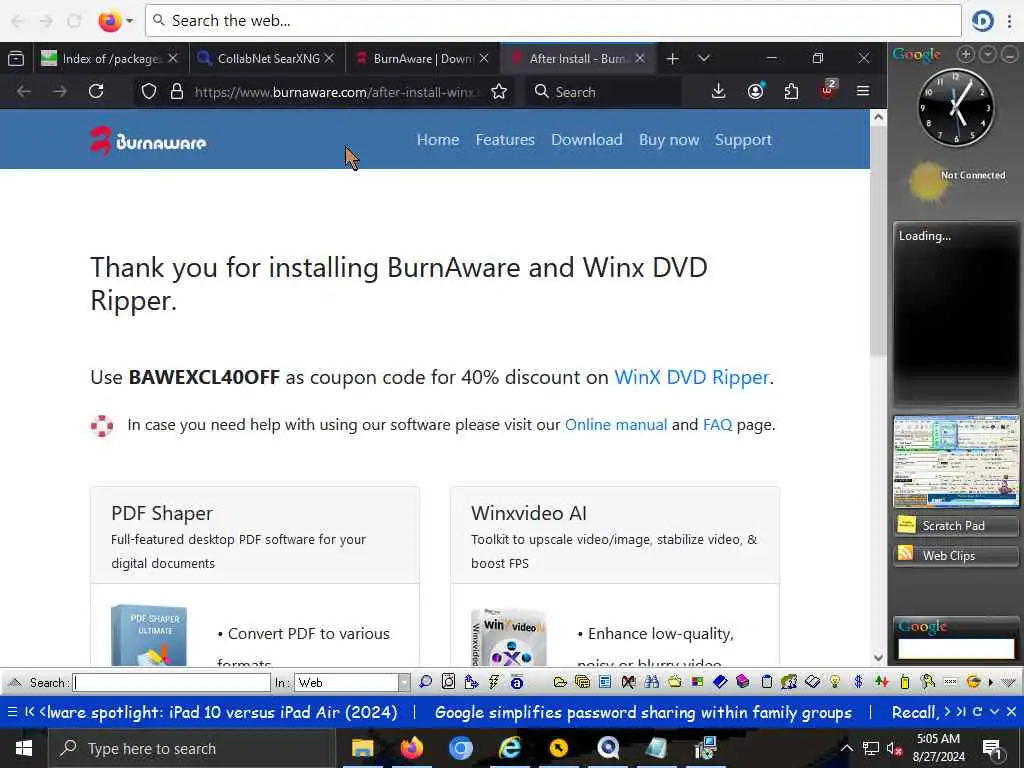Open the action center notifications icon
Screen dimensions: 1024x768
click(992, 749)
